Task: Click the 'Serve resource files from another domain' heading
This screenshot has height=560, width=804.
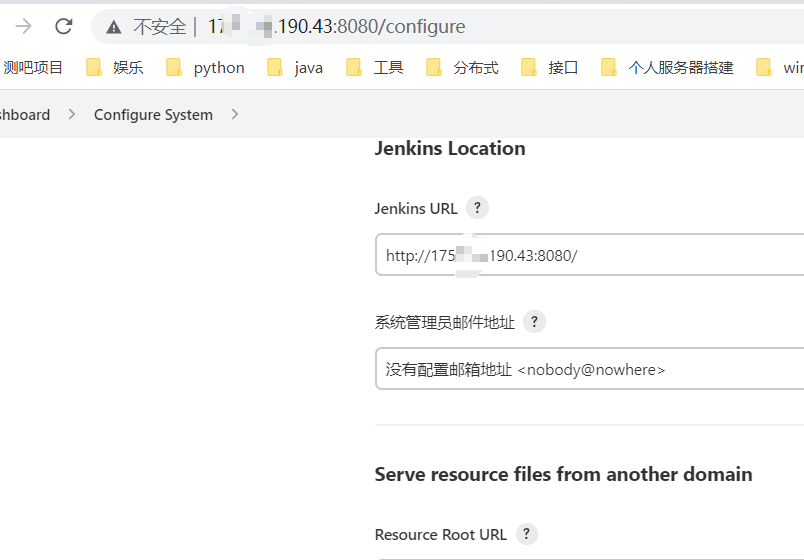Action: point(564,474)
